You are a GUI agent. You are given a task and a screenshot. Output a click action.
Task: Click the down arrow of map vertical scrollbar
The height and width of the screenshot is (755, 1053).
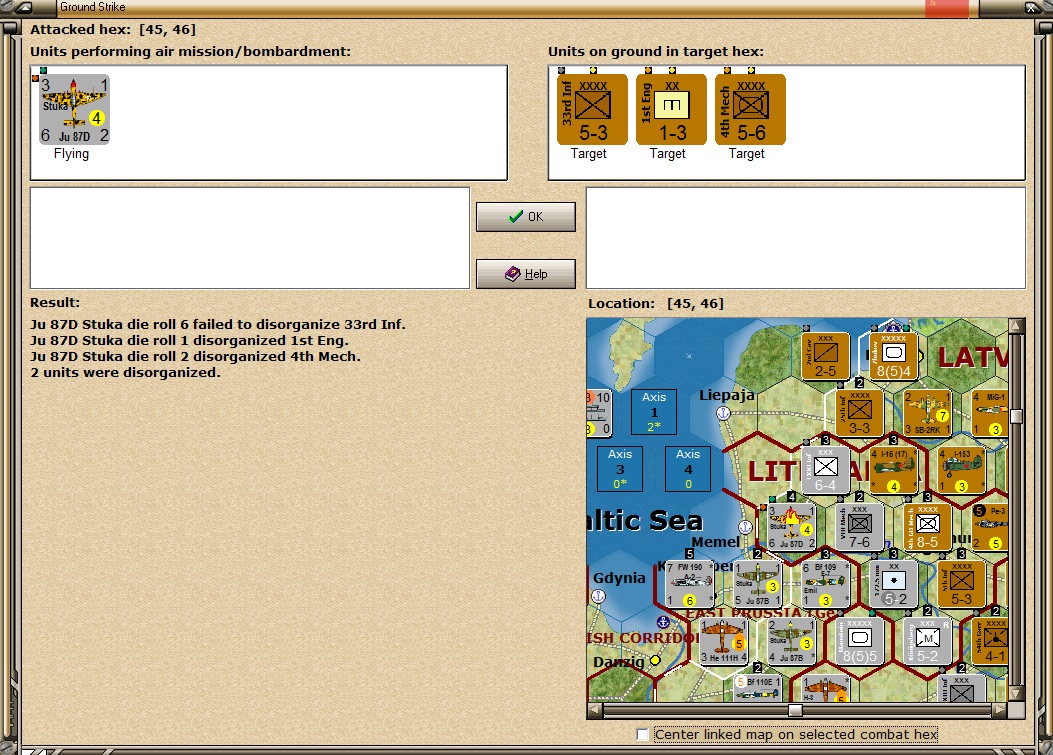pos(1016,694)
